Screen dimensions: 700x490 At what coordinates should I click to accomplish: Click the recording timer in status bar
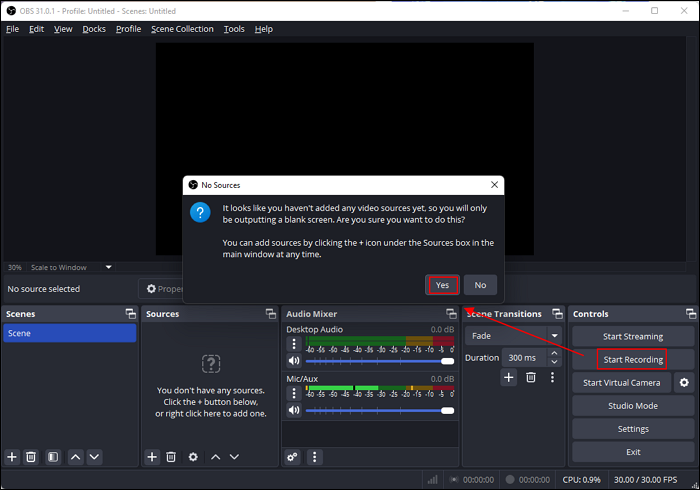click(x=528, y=480)
